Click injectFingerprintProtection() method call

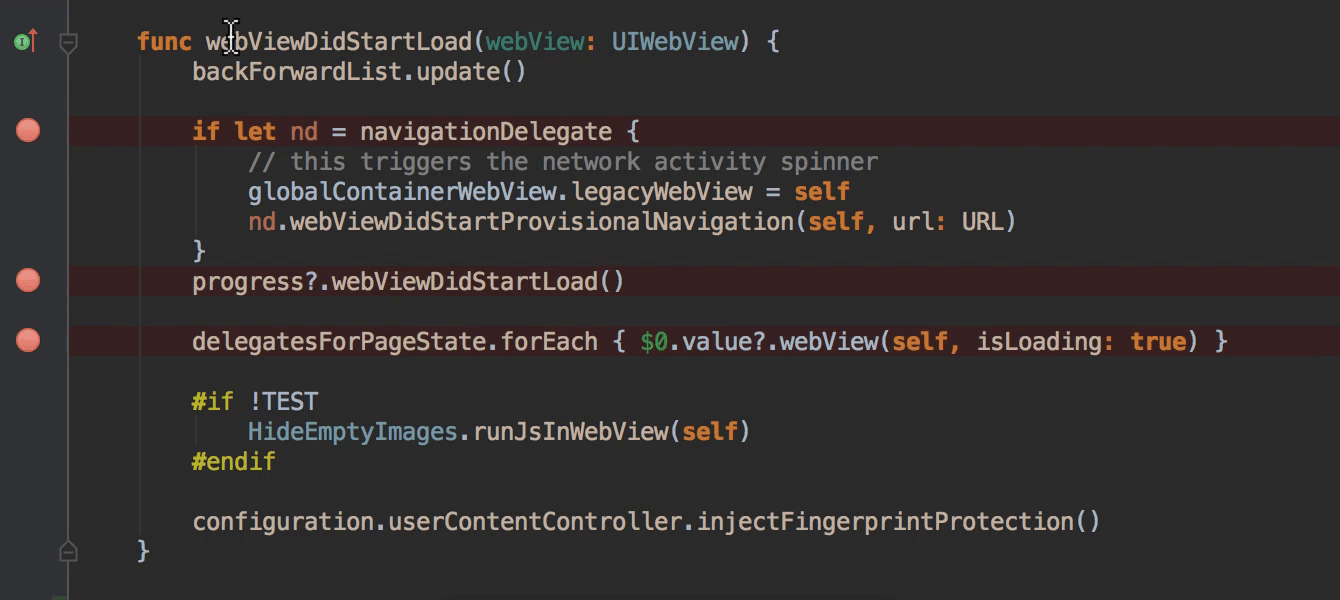(x=898, y=522)
